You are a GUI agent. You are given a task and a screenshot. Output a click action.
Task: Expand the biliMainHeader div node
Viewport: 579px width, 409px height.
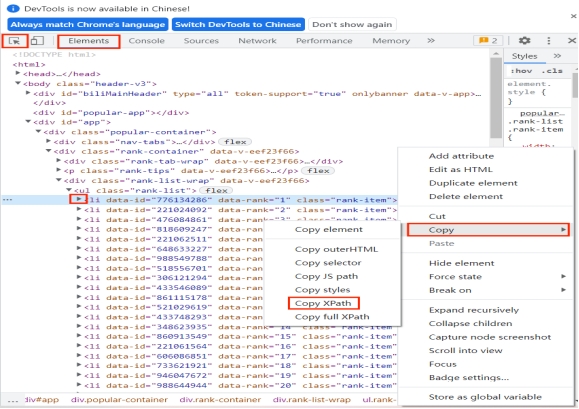tap(28, 93)
